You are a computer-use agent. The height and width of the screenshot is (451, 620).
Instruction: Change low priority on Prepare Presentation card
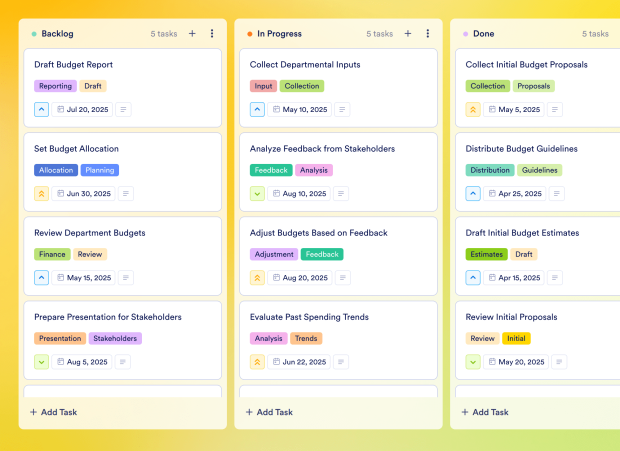pos(42,362)
